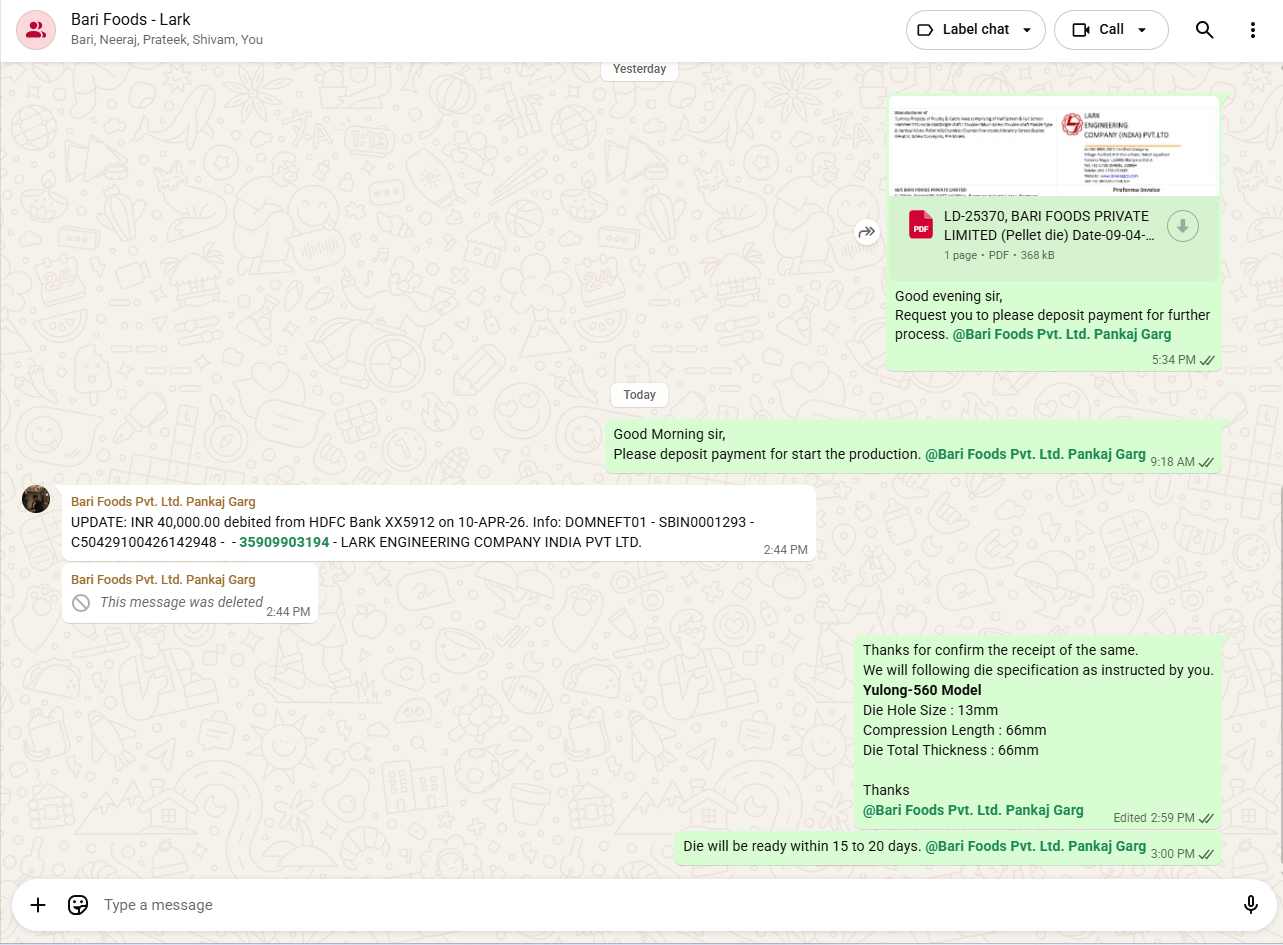Image resolution: width=1283 pixels, height=945 pixels.
Task: Click the search magnifier icon in header
Action: [x=1204, y=30]
